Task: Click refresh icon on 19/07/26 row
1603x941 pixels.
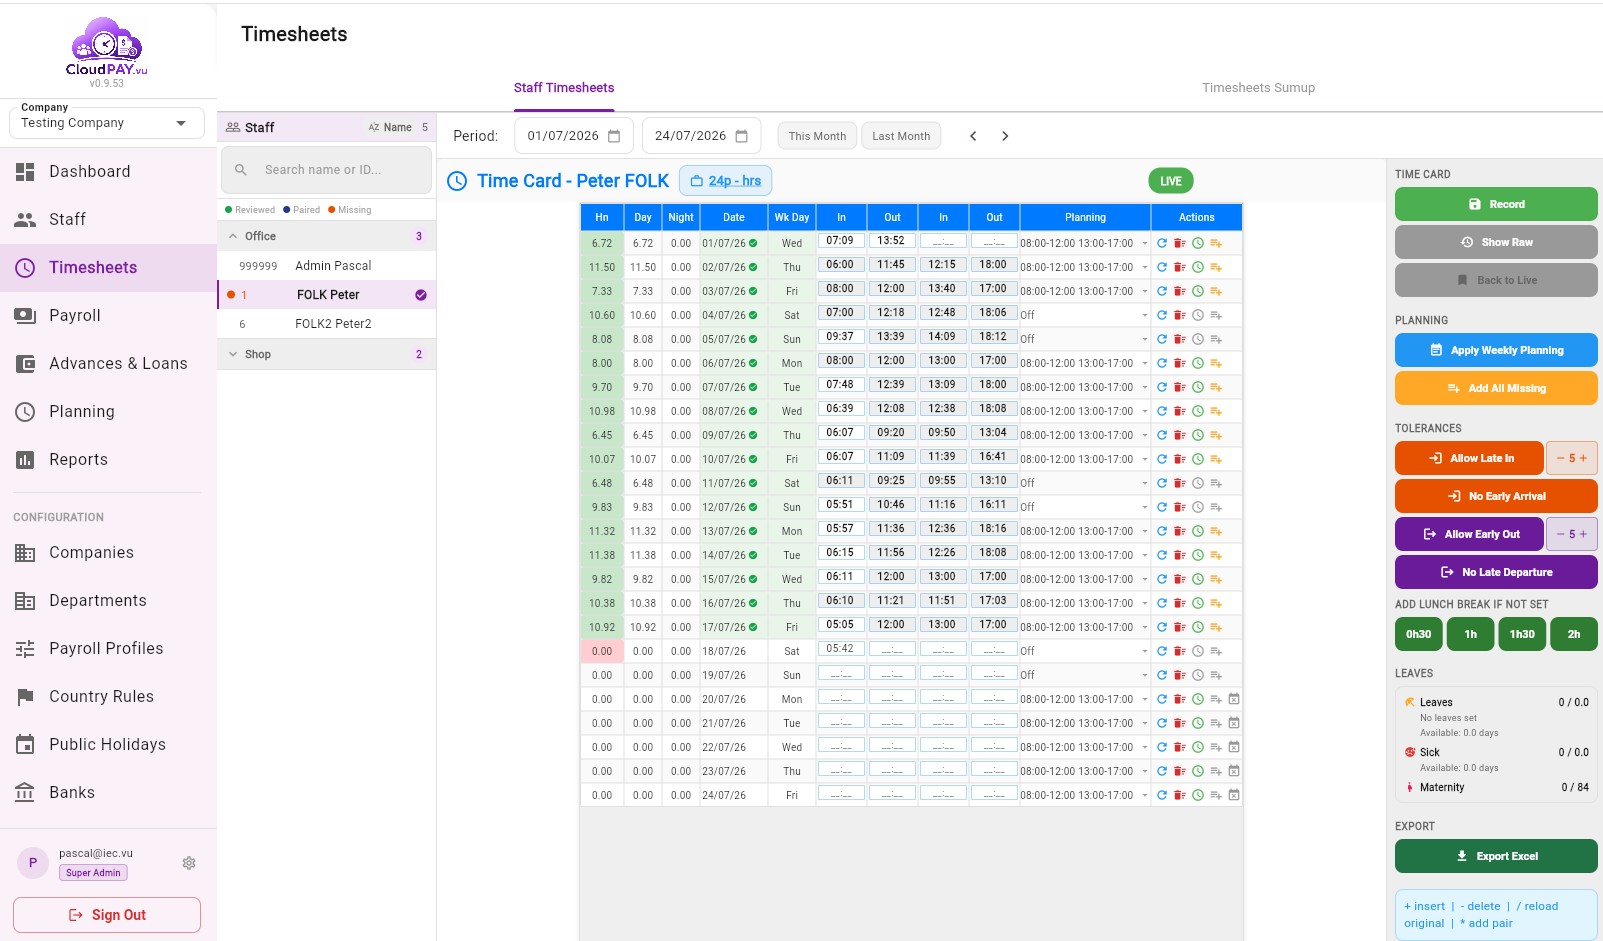Action: [x=1162, y=675]
